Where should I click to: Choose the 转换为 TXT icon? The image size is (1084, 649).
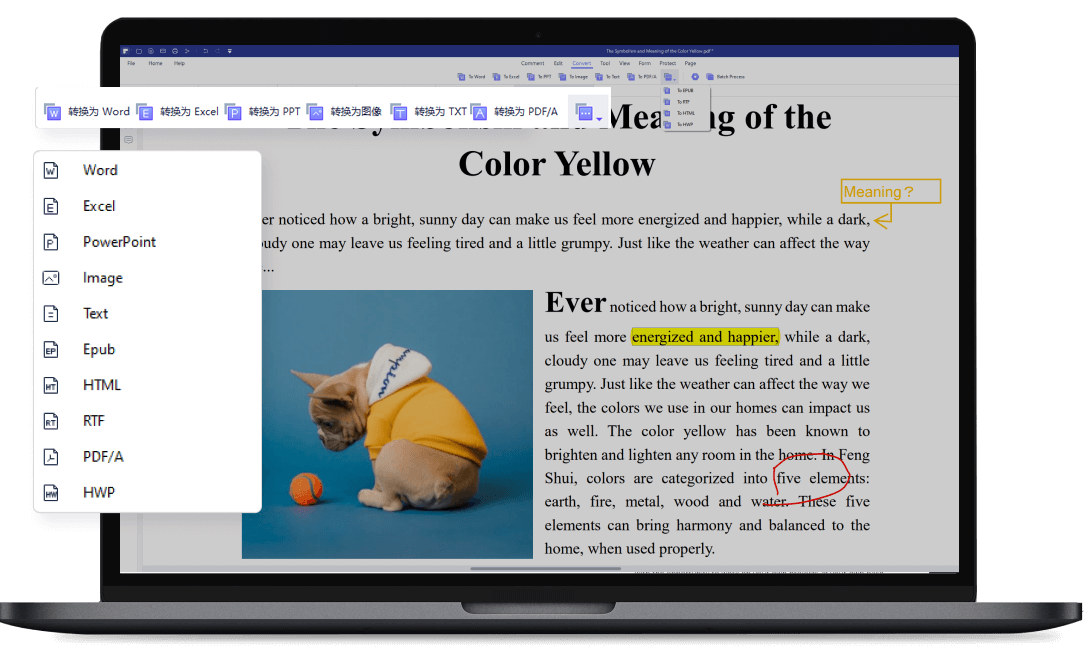[x=399, y=112]
